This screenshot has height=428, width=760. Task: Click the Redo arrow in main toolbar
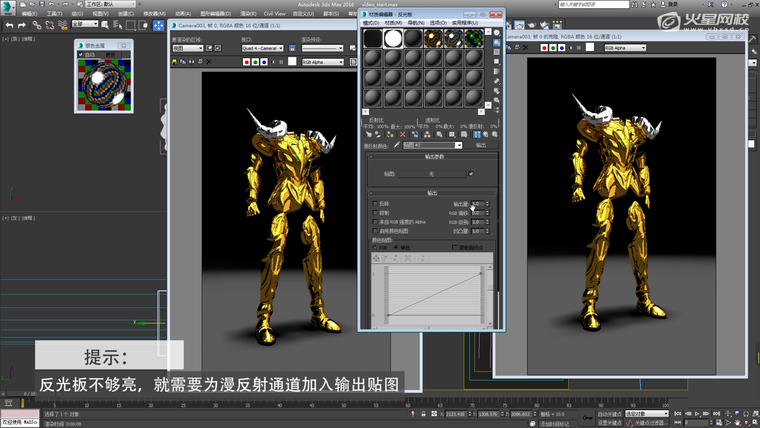coord(21,24)
